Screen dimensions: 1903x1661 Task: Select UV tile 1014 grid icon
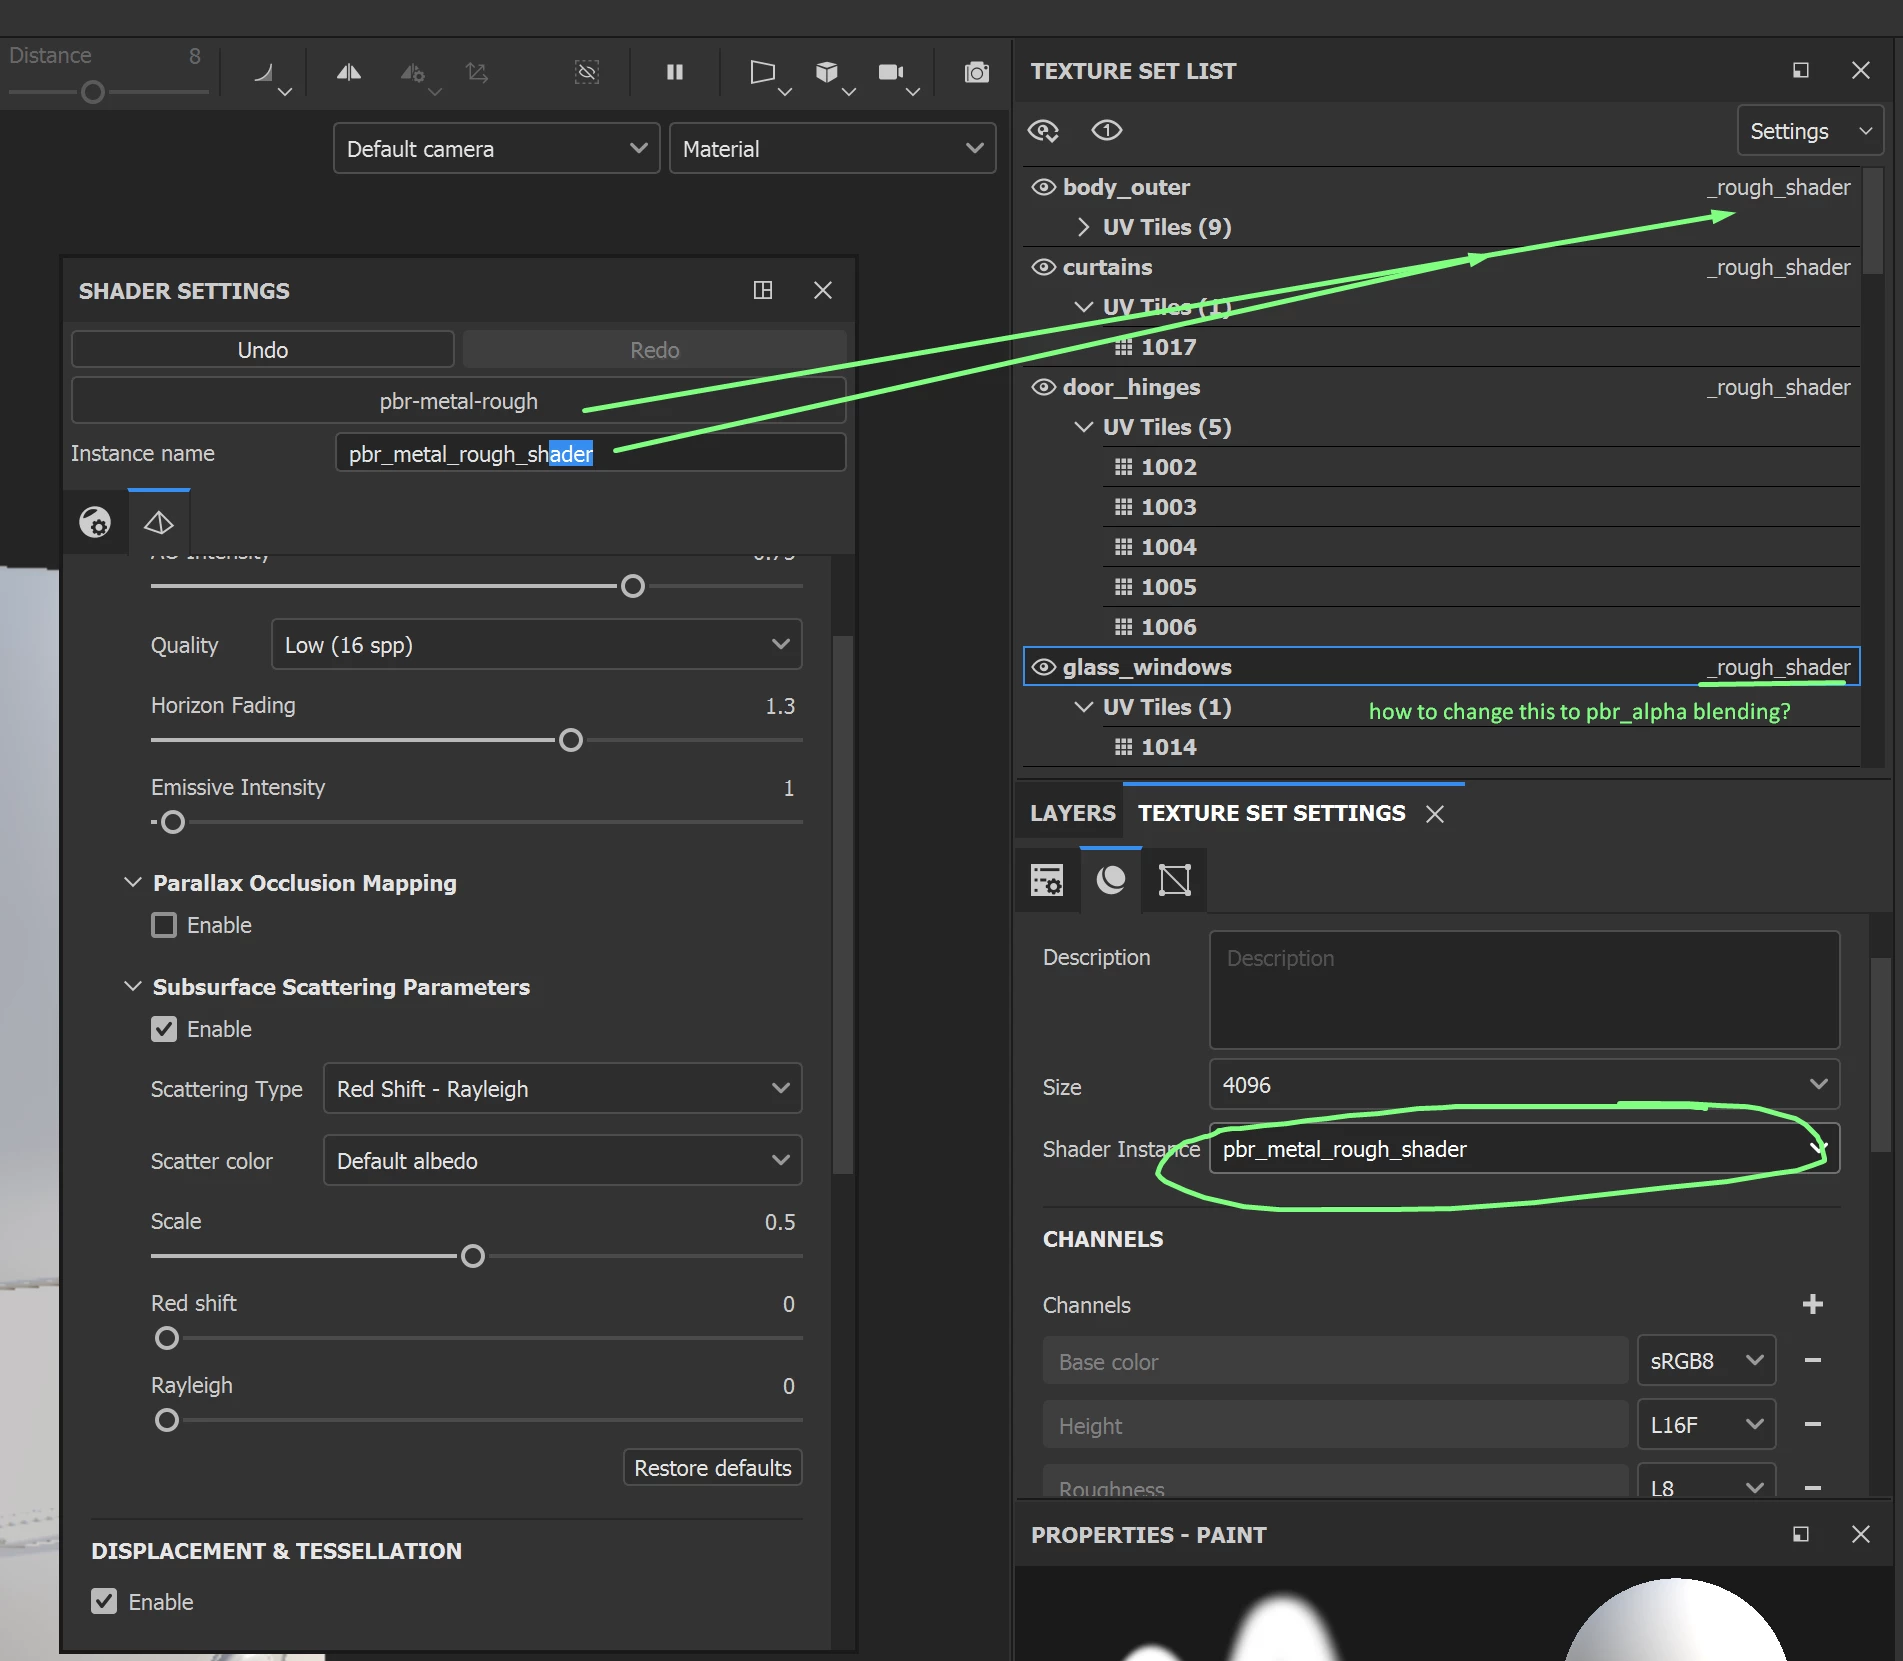(x=1124, y=747)
